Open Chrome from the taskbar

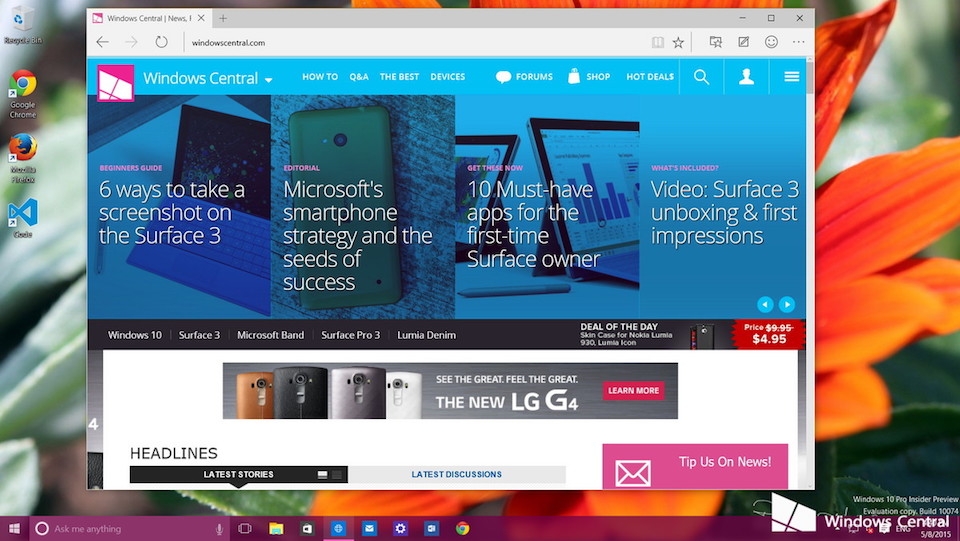tap(463, 528)
